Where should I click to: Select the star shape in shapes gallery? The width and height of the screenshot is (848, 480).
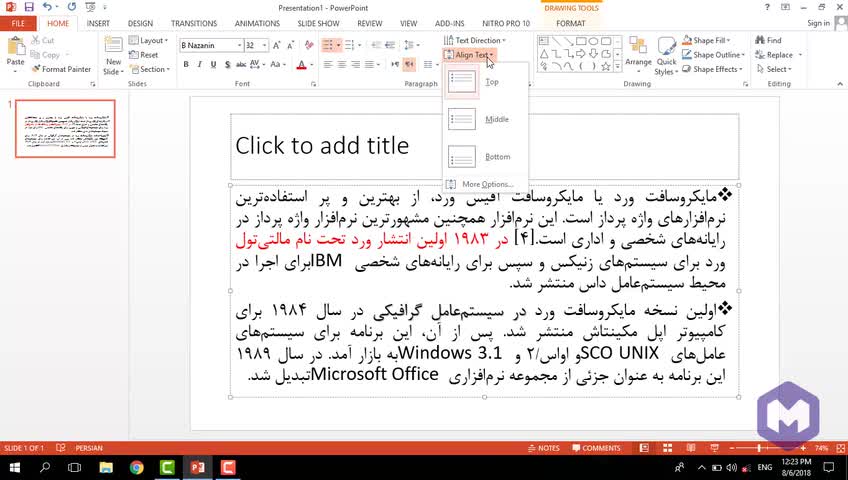coord(606,66)
